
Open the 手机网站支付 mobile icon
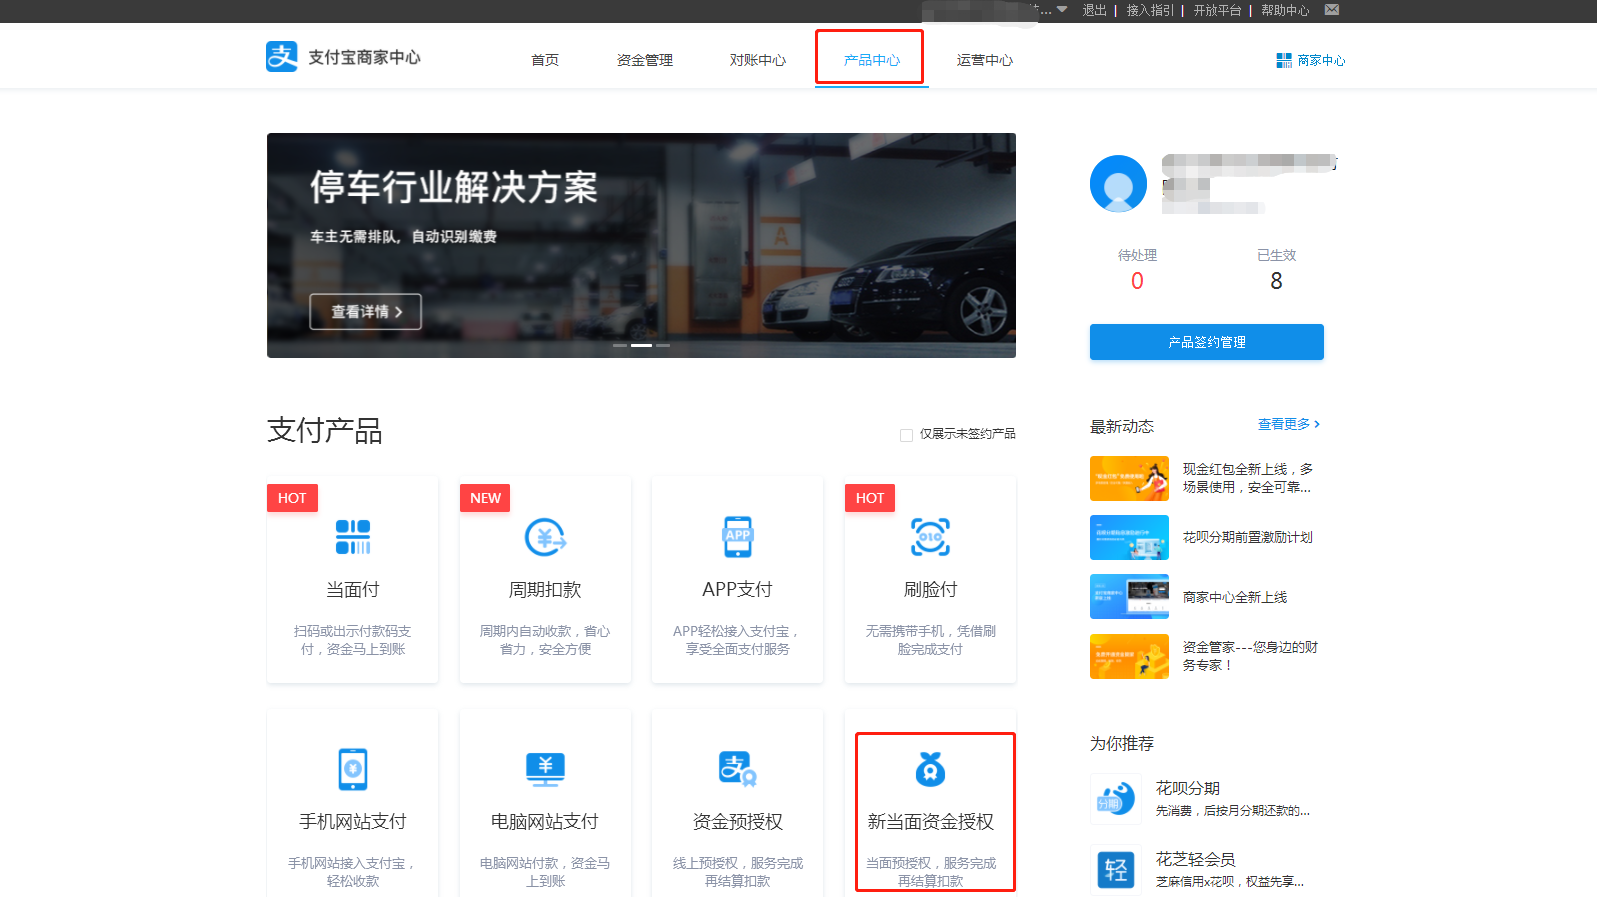pyautogui.click(x=353, y=769)
